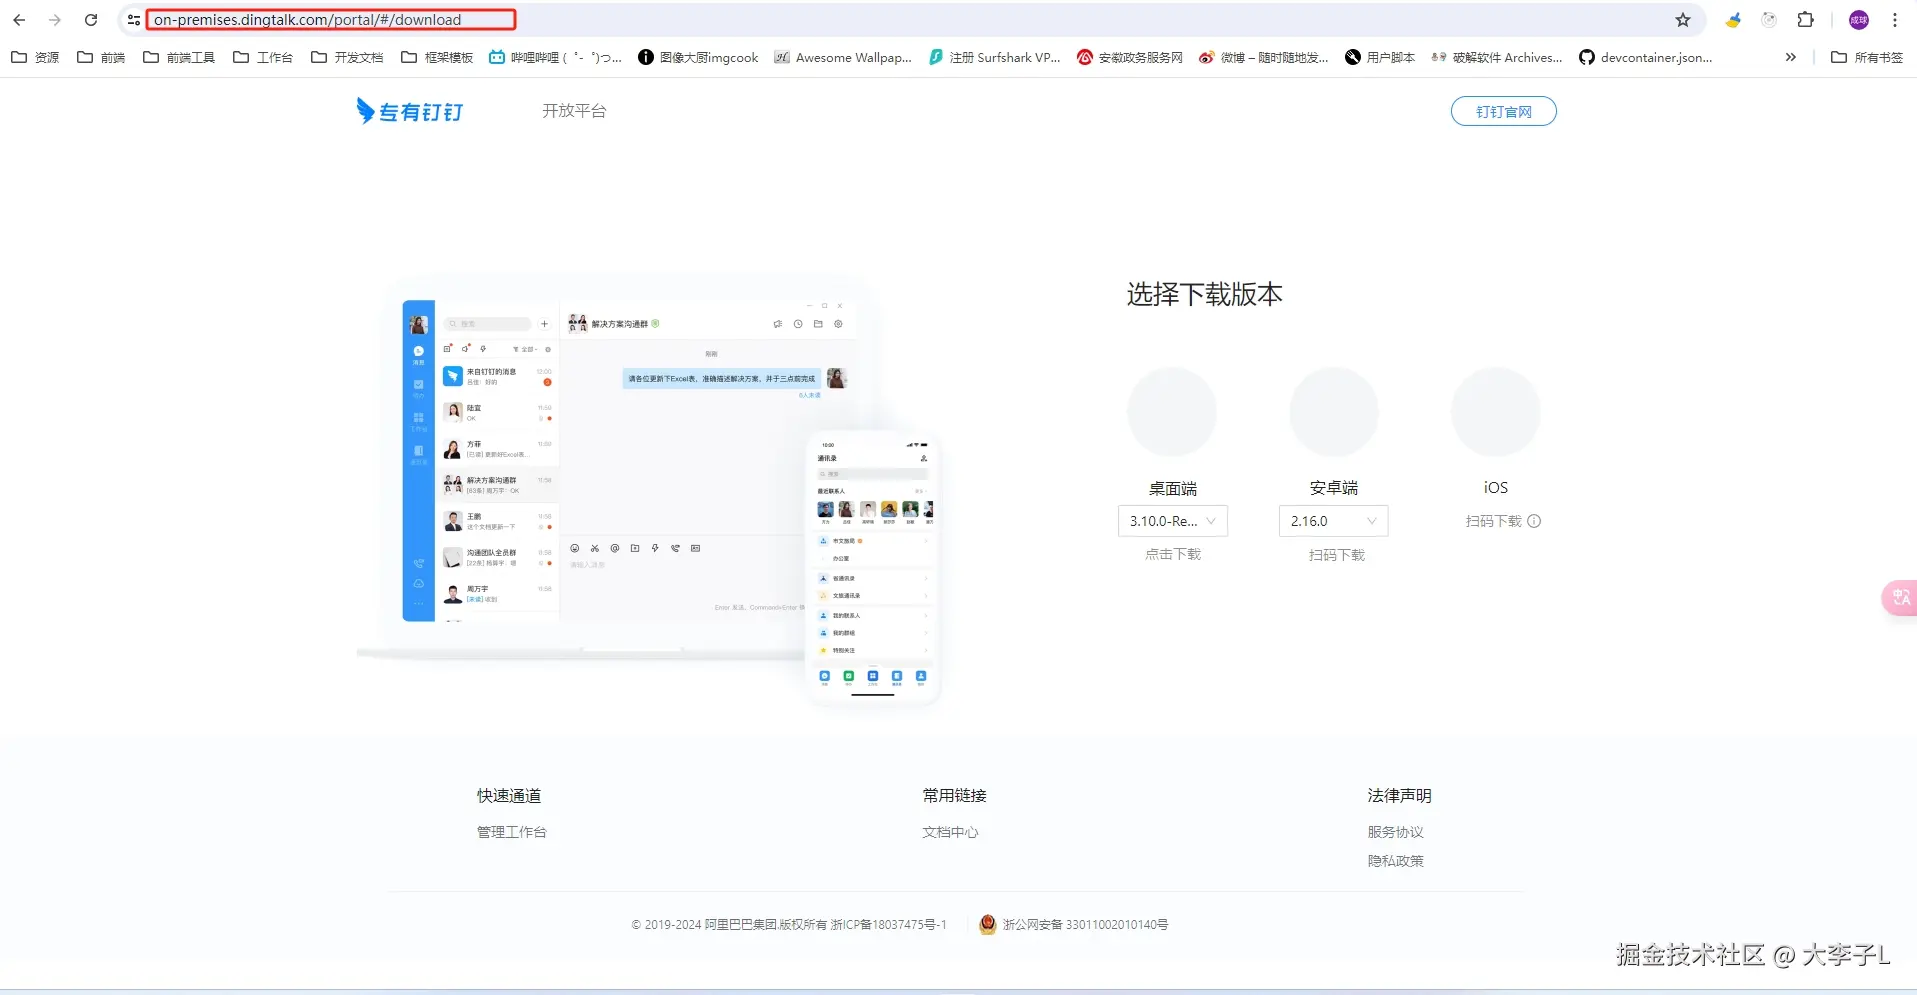Click the 快速通道 footer heading

[x=509, y=796]
